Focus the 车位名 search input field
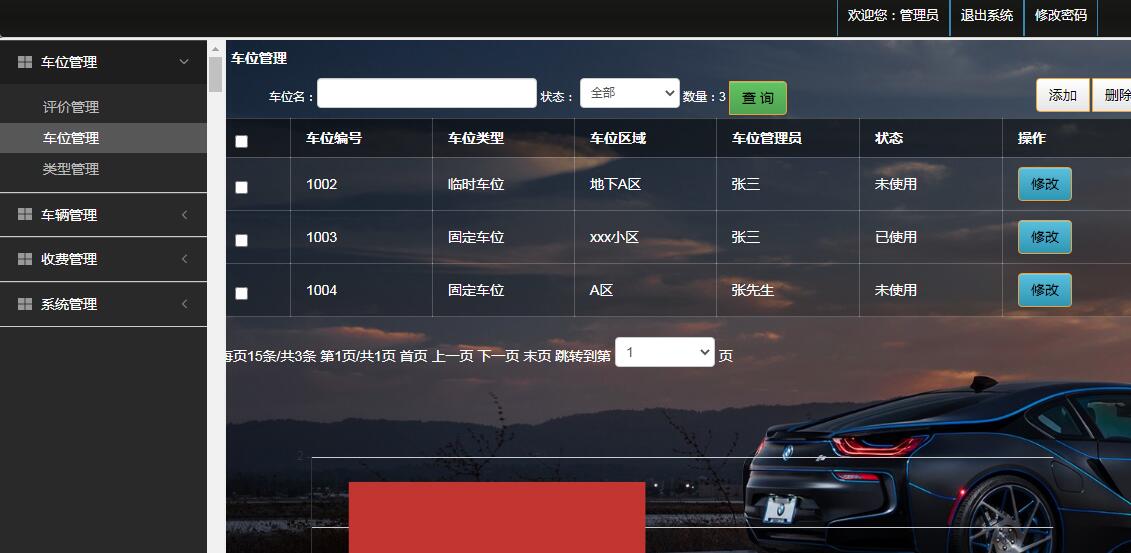1131x553 pixels. [x=427, y=93]
